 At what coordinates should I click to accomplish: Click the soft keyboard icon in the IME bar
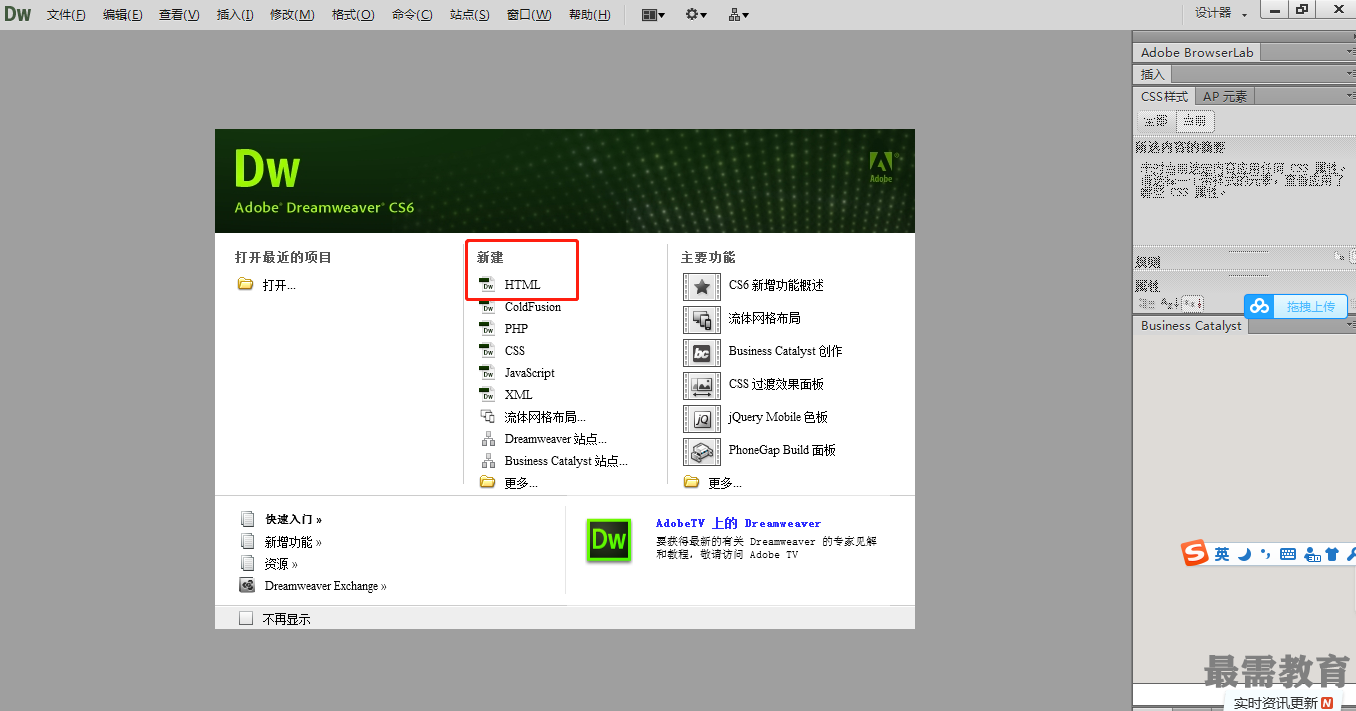pos(1288,554)
